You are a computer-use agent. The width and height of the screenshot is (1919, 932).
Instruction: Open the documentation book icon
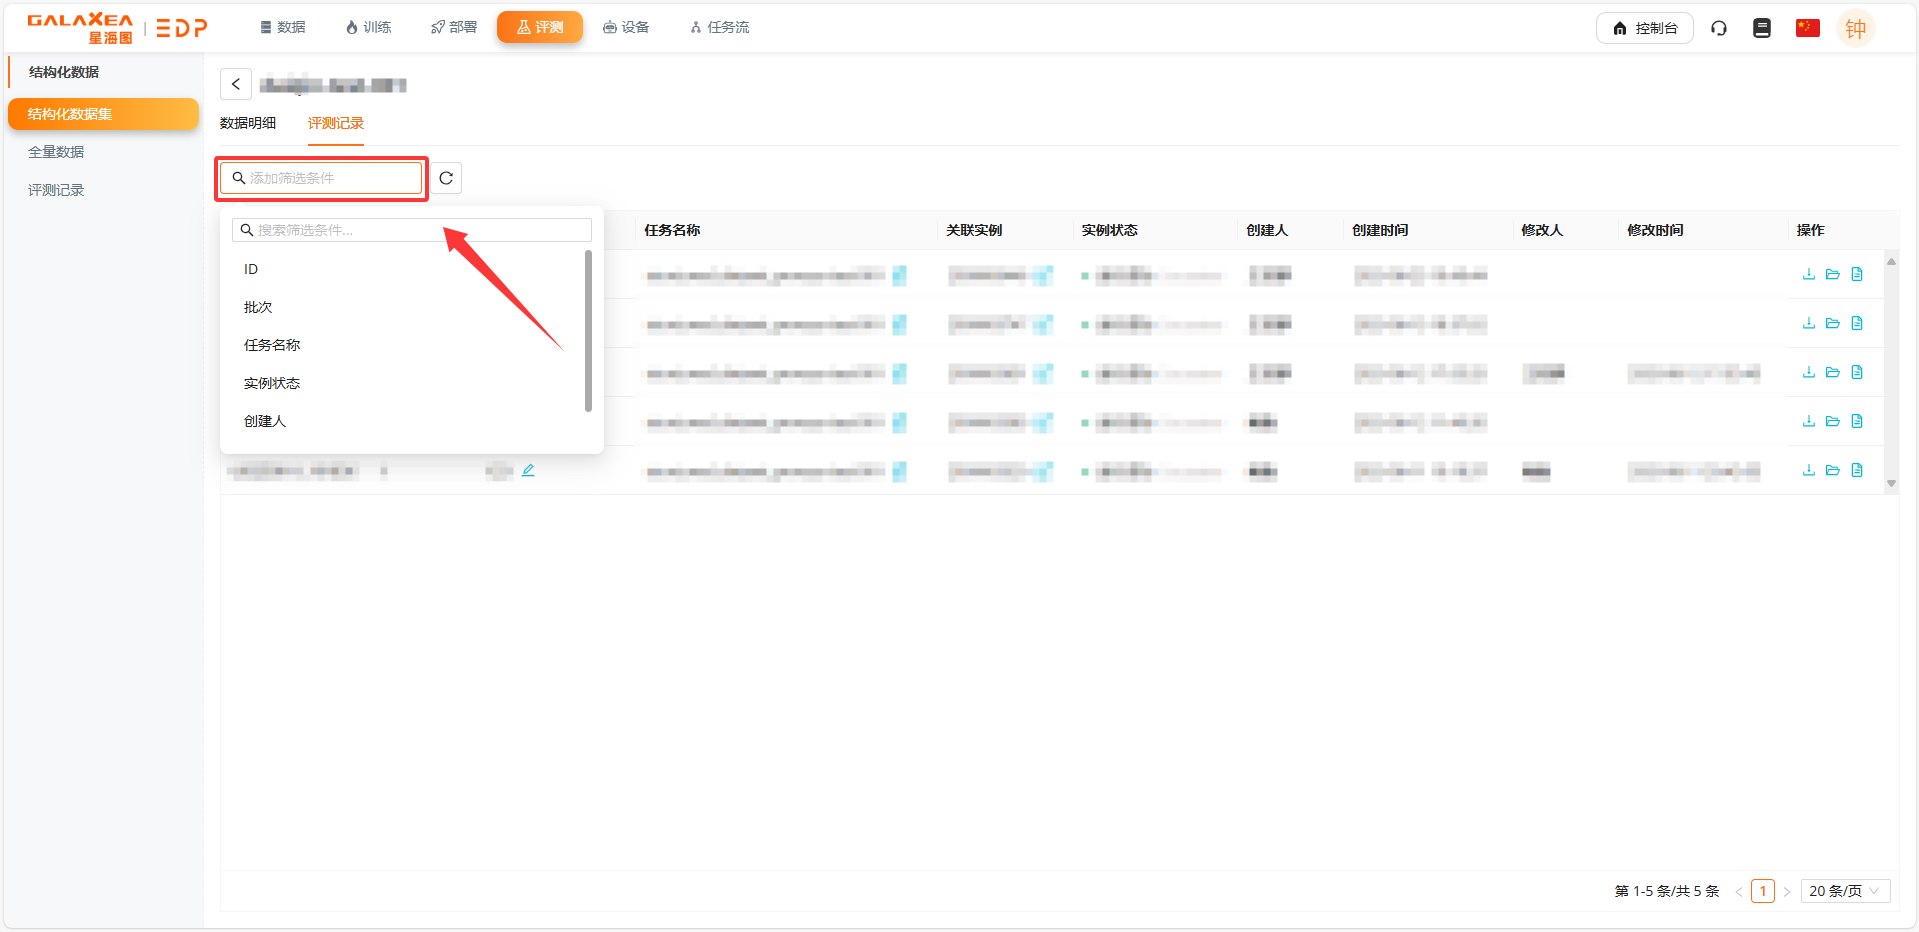[1762, 28]
